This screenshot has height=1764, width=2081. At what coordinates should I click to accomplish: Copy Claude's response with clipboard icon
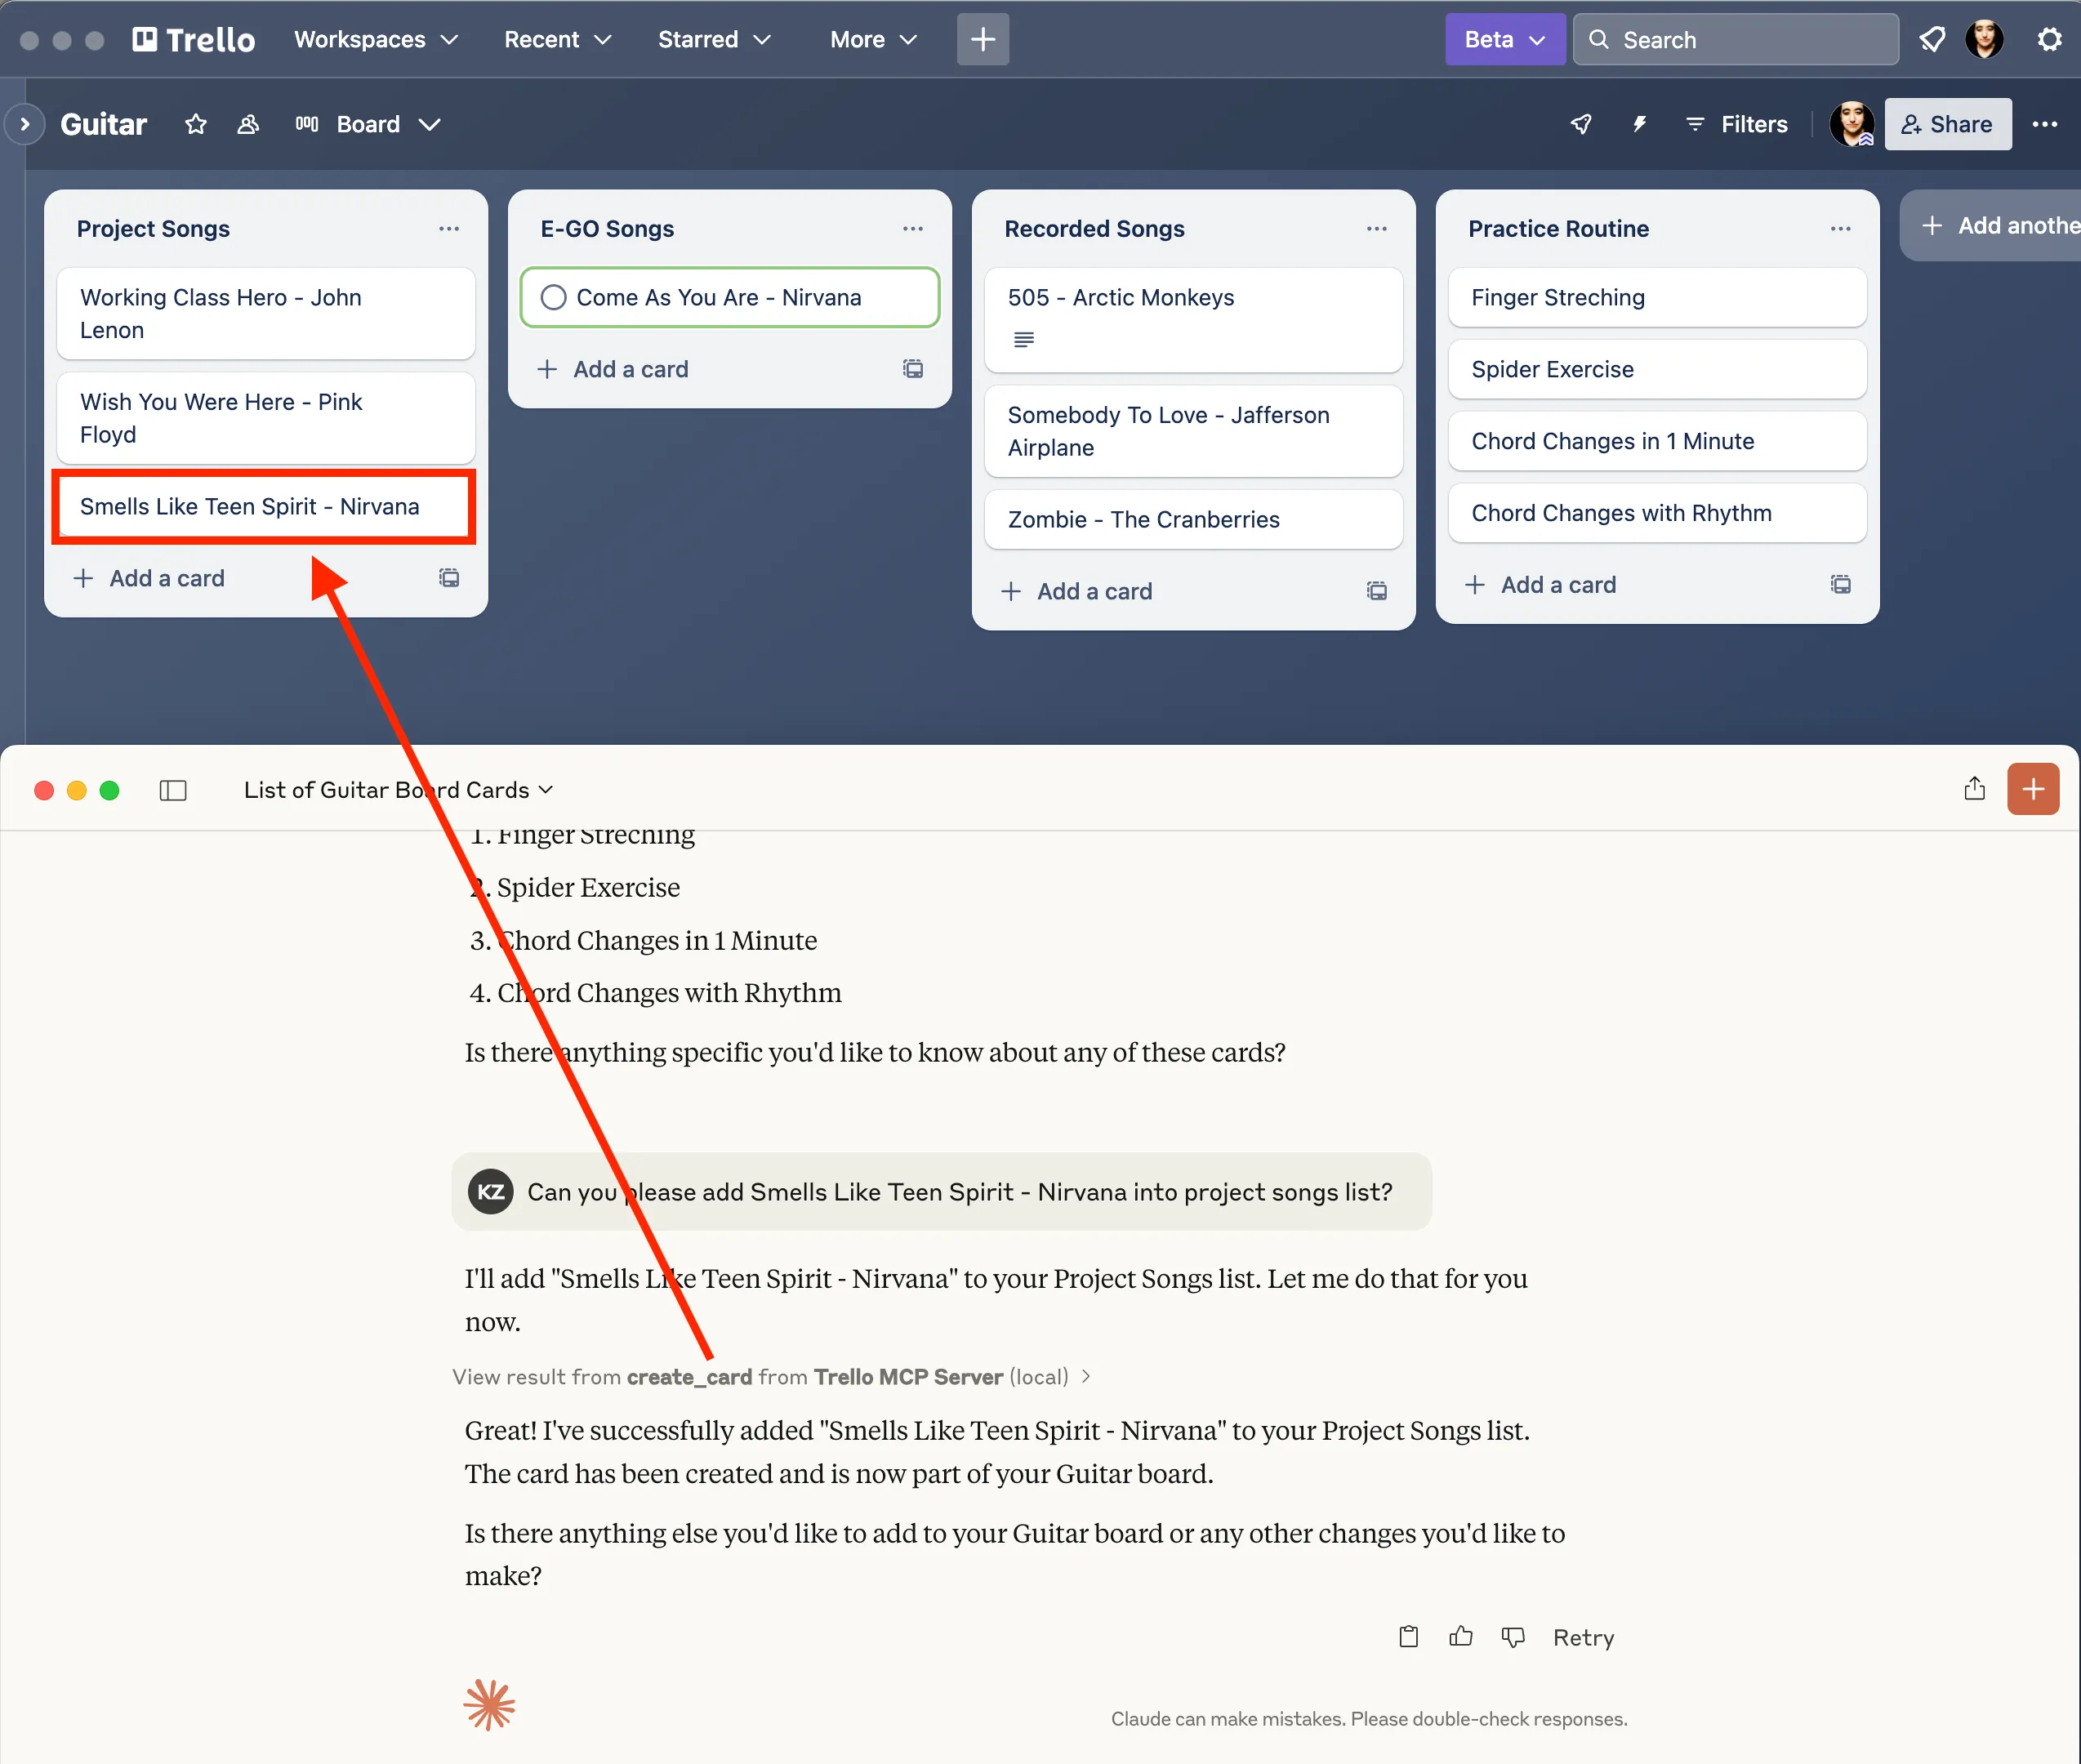click(x=1408, y=1636)
